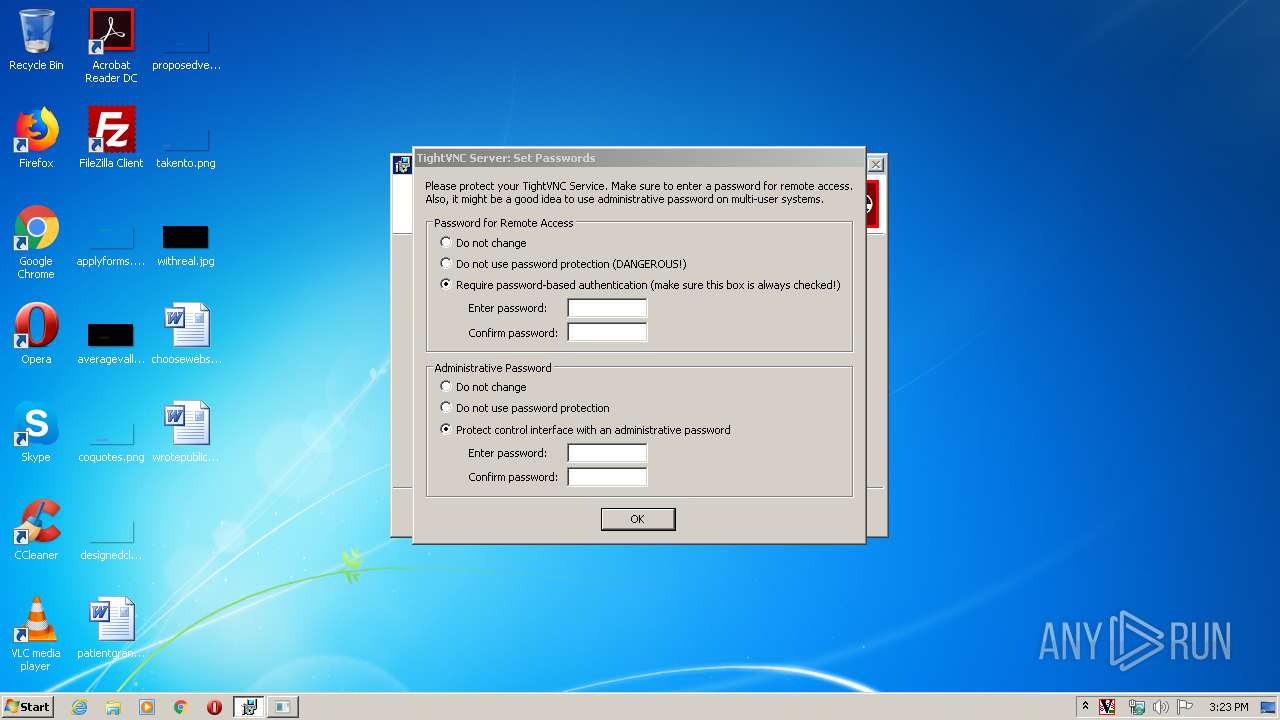The width and height of the screenshot is (1280, 720).
Task: Open Windows Explorer folder in taskbar
Action: pos(113,707)
